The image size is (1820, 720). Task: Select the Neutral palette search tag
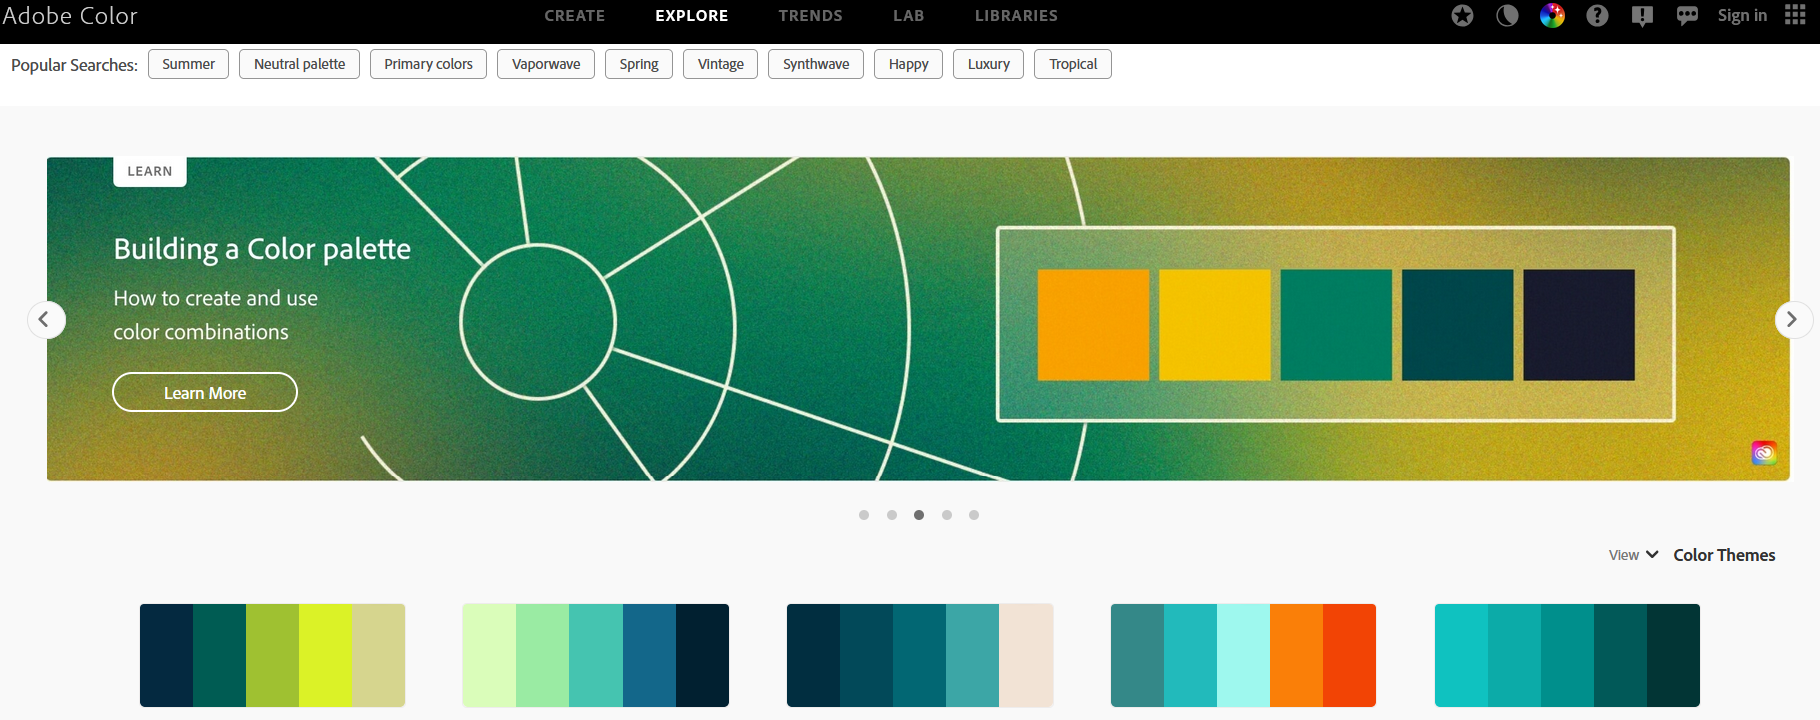tap(299, 64)
